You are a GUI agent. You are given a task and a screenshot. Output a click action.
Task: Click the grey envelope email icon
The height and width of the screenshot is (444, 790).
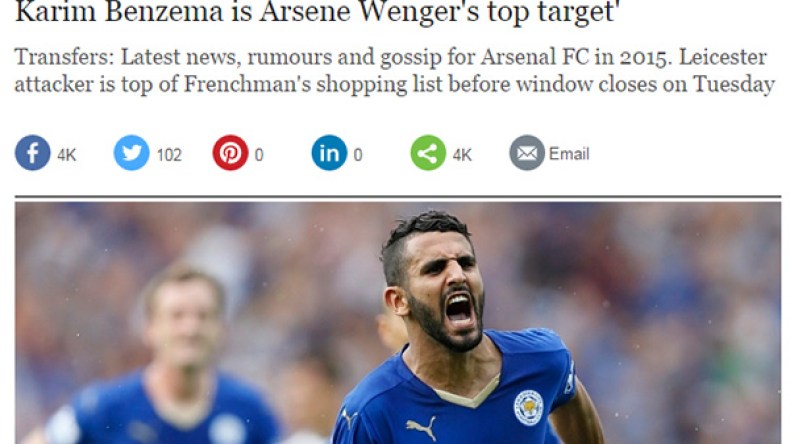tap(527, 153)
